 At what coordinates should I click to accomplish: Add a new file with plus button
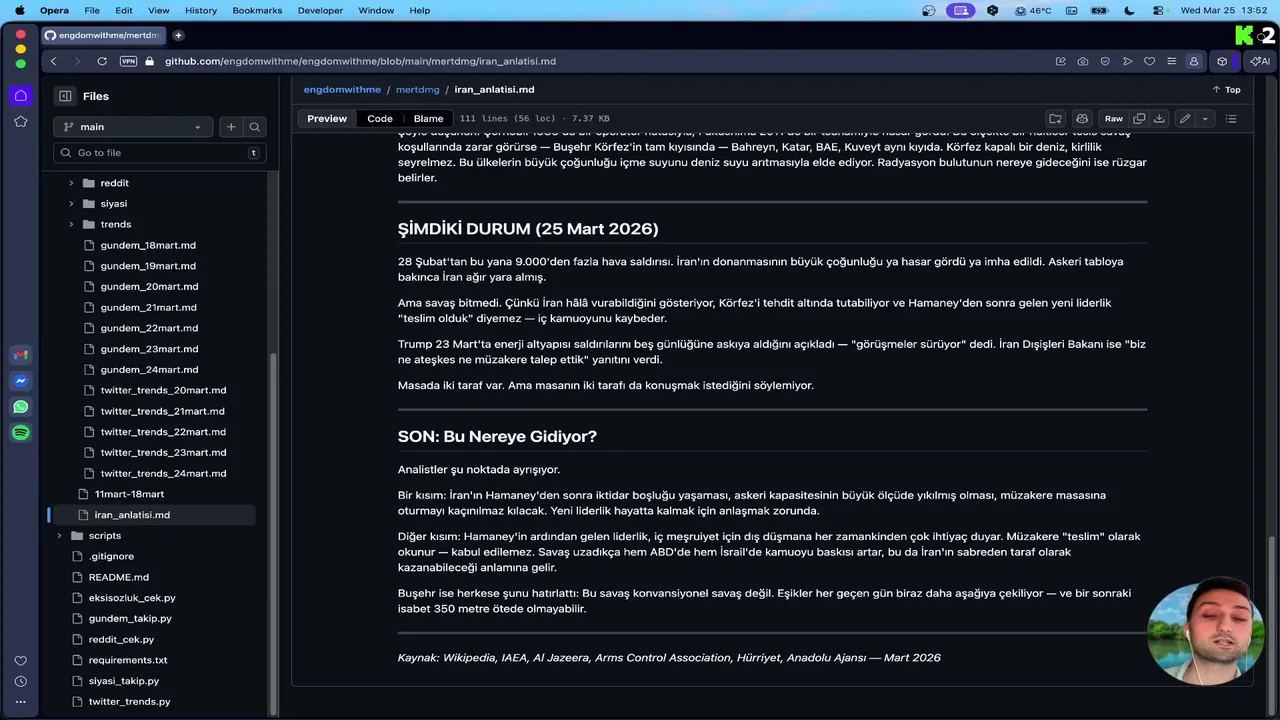coord(231,127)
